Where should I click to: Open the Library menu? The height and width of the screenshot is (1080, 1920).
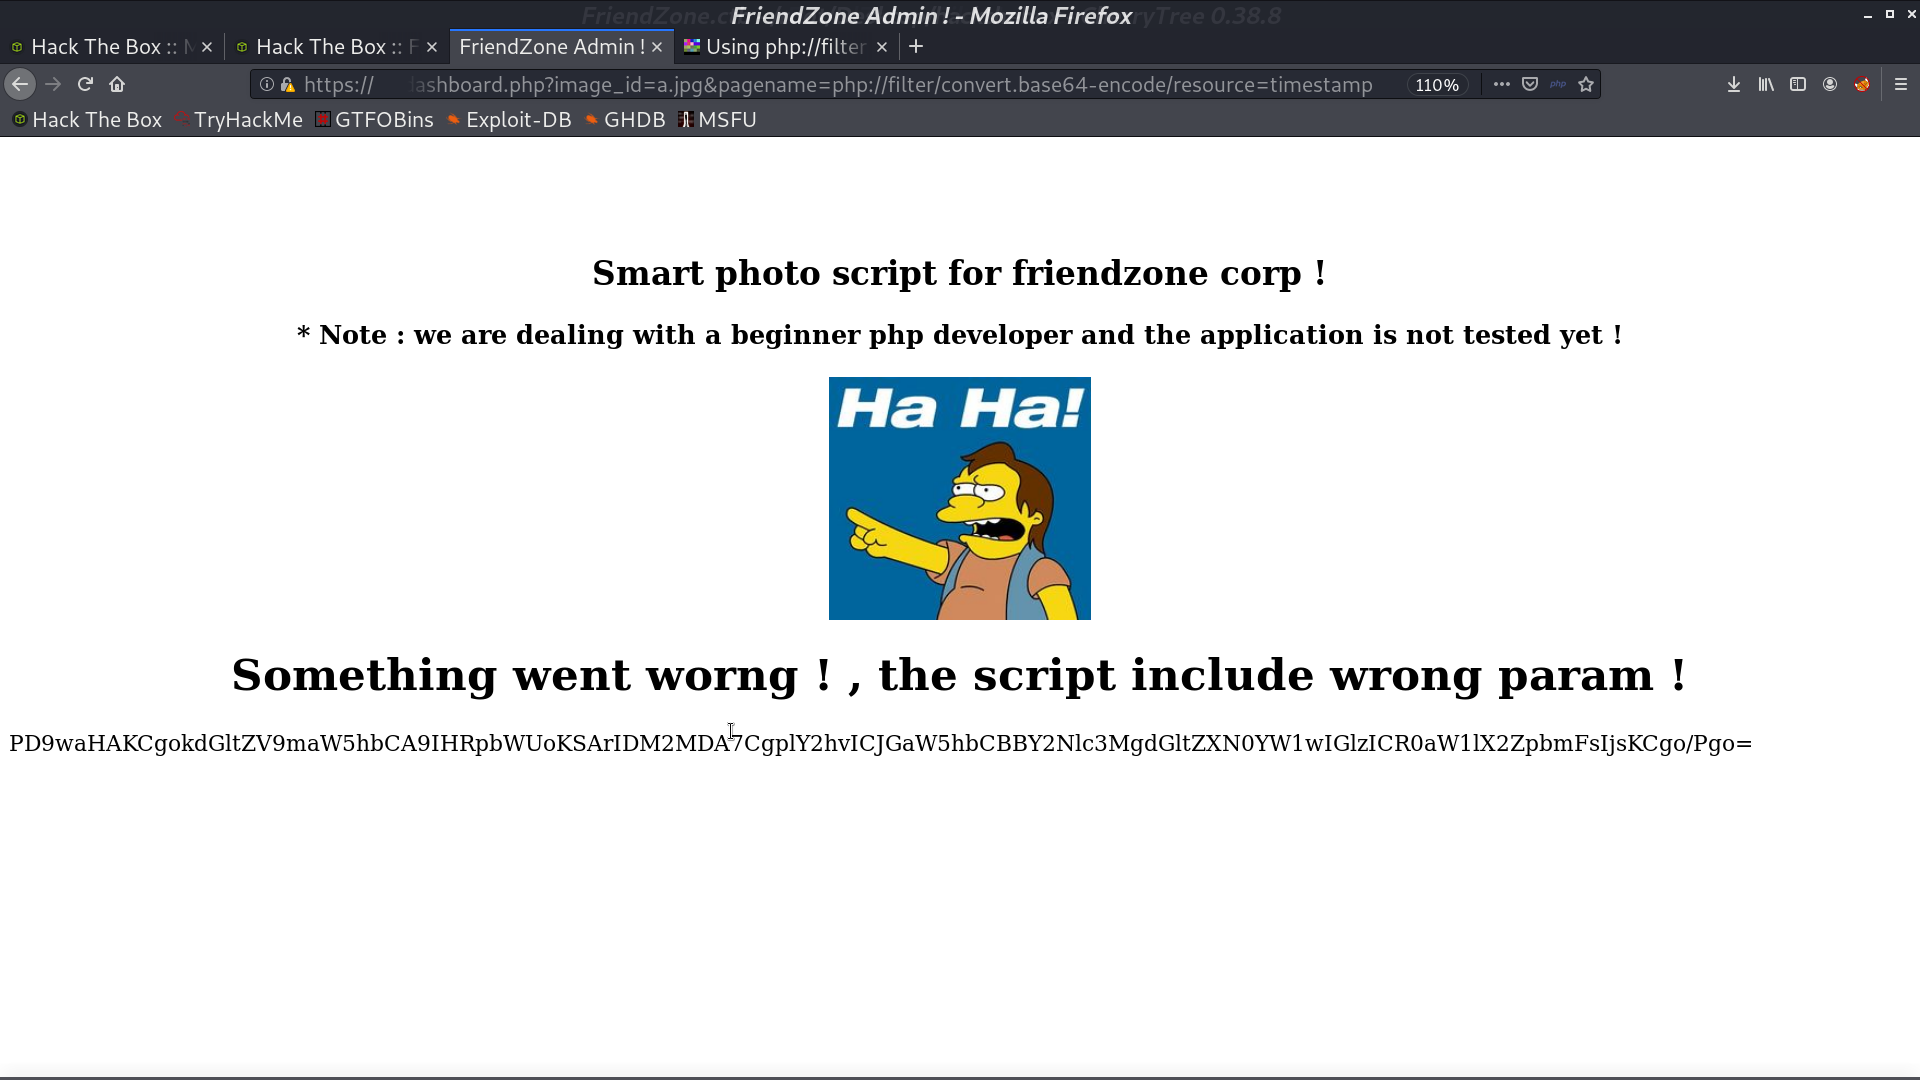coord(1766,85)
